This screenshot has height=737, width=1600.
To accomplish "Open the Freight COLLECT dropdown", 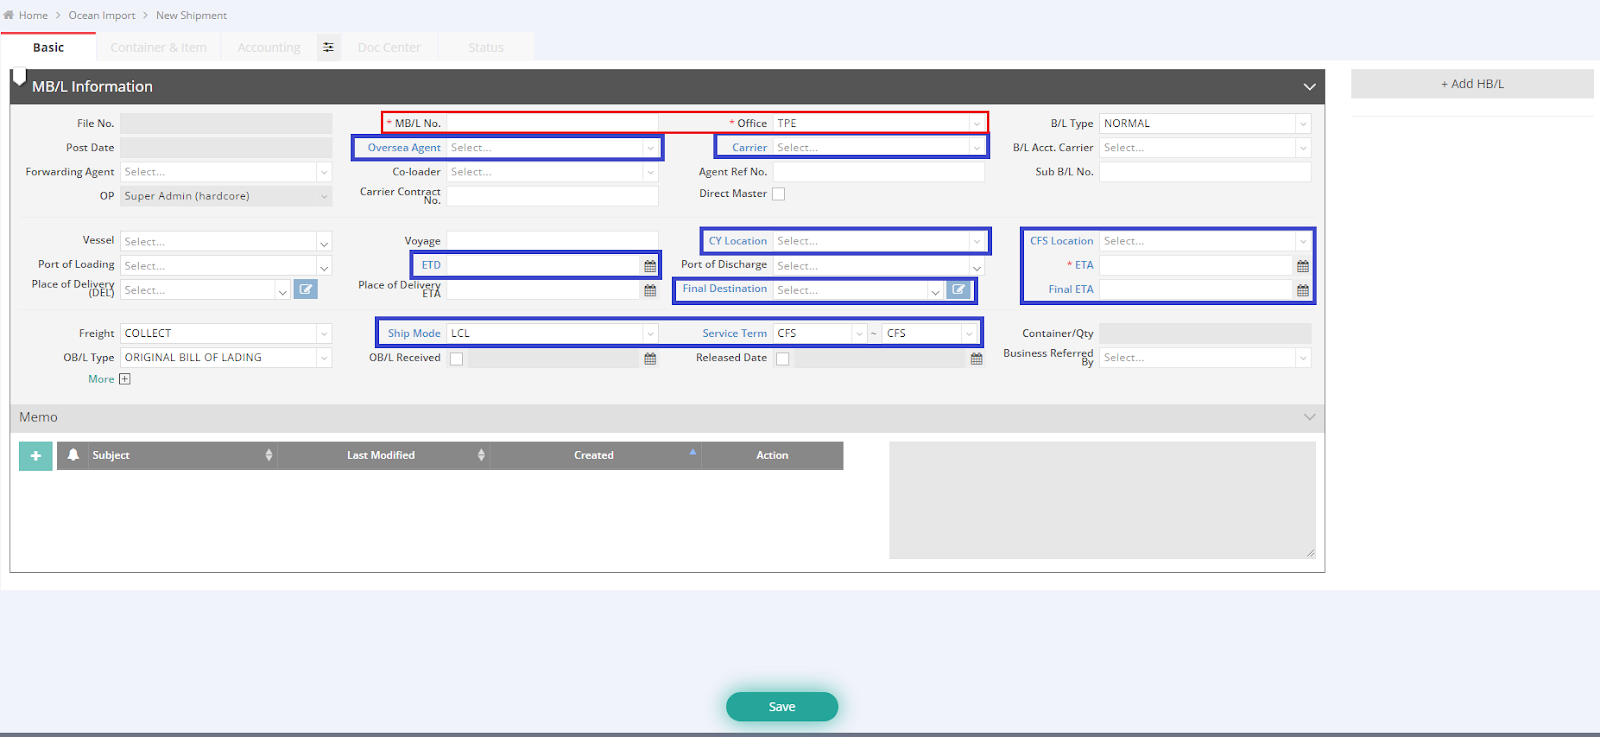I will click(x=225, y=334).
